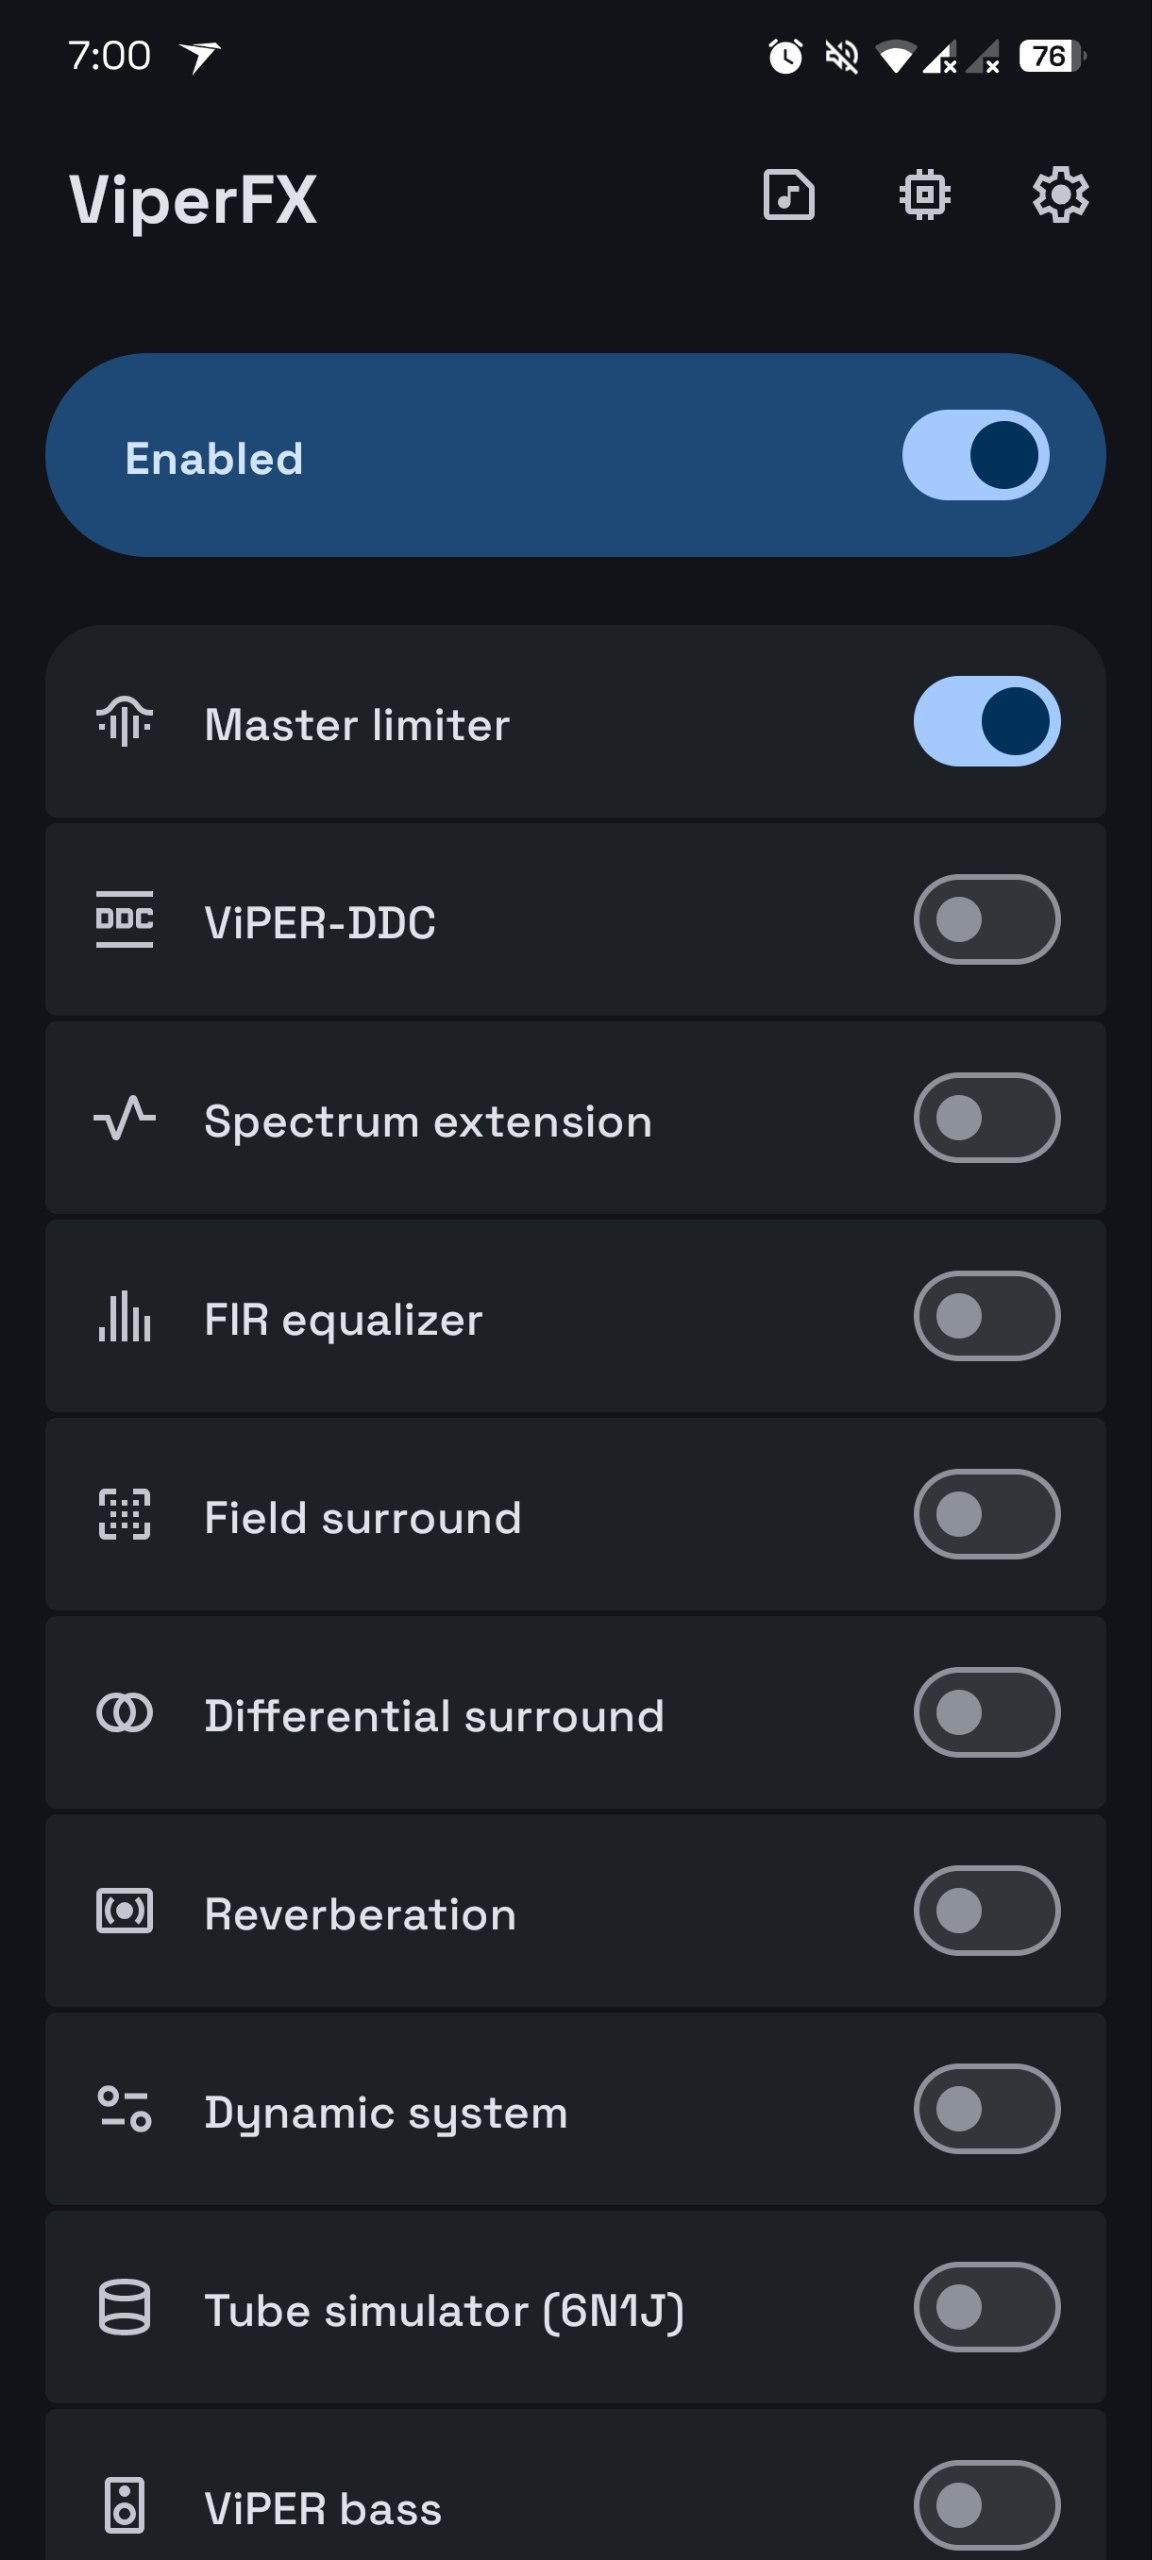
Task: Tap the Reverberation speaker icon
Action: pos(125,1911)
